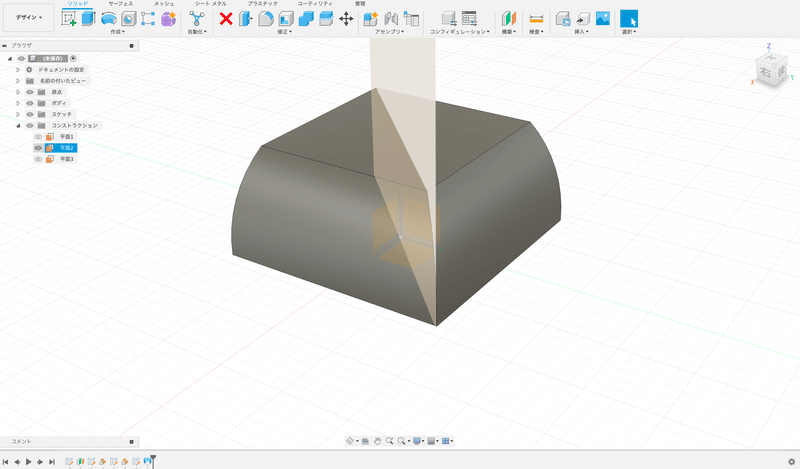This screenshot has height=469, width=800.
Task: Show the hidden 平面1 plane
Action: (x=38, y=137)
